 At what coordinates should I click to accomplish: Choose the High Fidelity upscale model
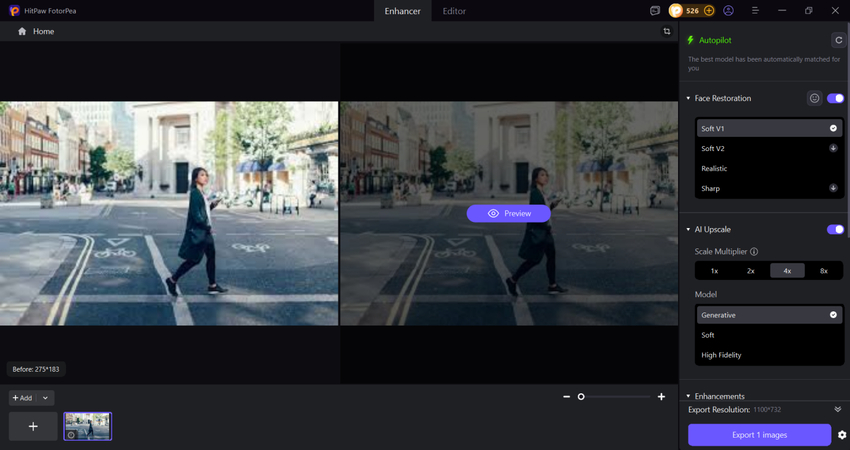pos(769,355)
